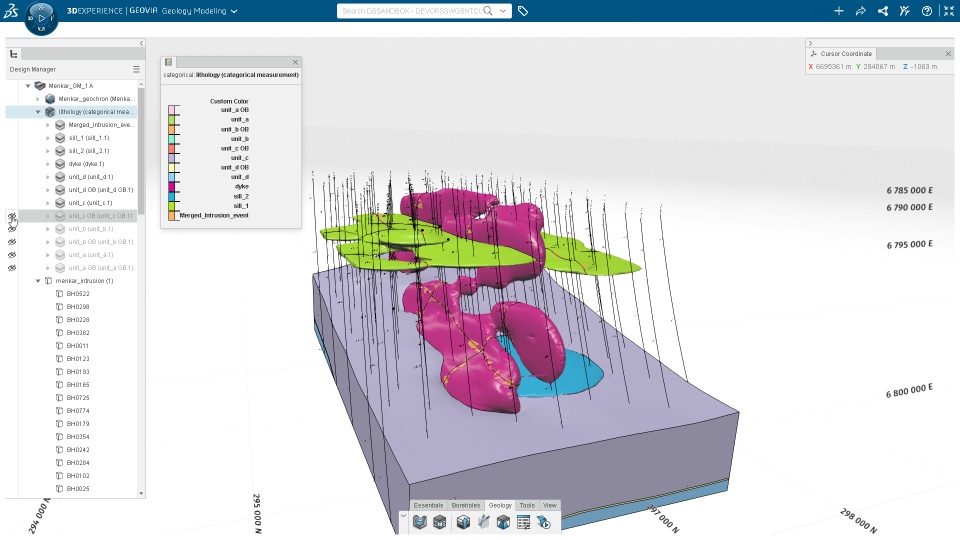Click the Dassault Systèmes 3DS logo
Viewport: 960px width, 540px height.
point(10,10)
